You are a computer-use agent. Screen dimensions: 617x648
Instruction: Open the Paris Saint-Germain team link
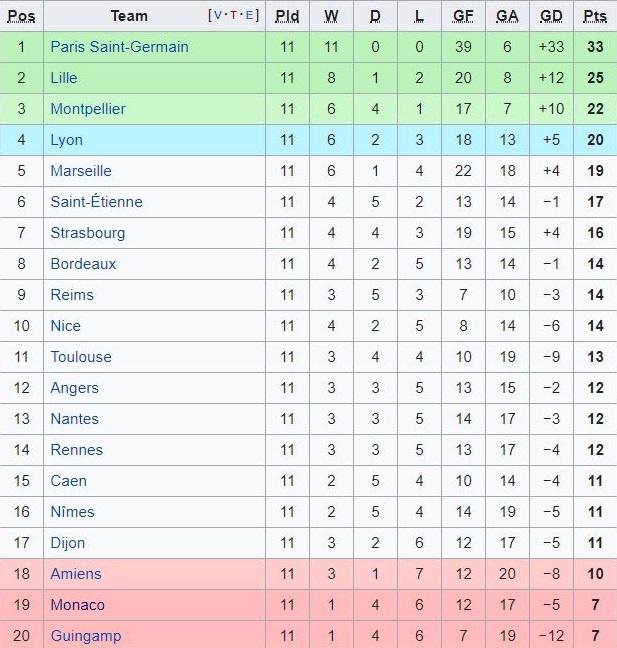click(x=119, y=47)
